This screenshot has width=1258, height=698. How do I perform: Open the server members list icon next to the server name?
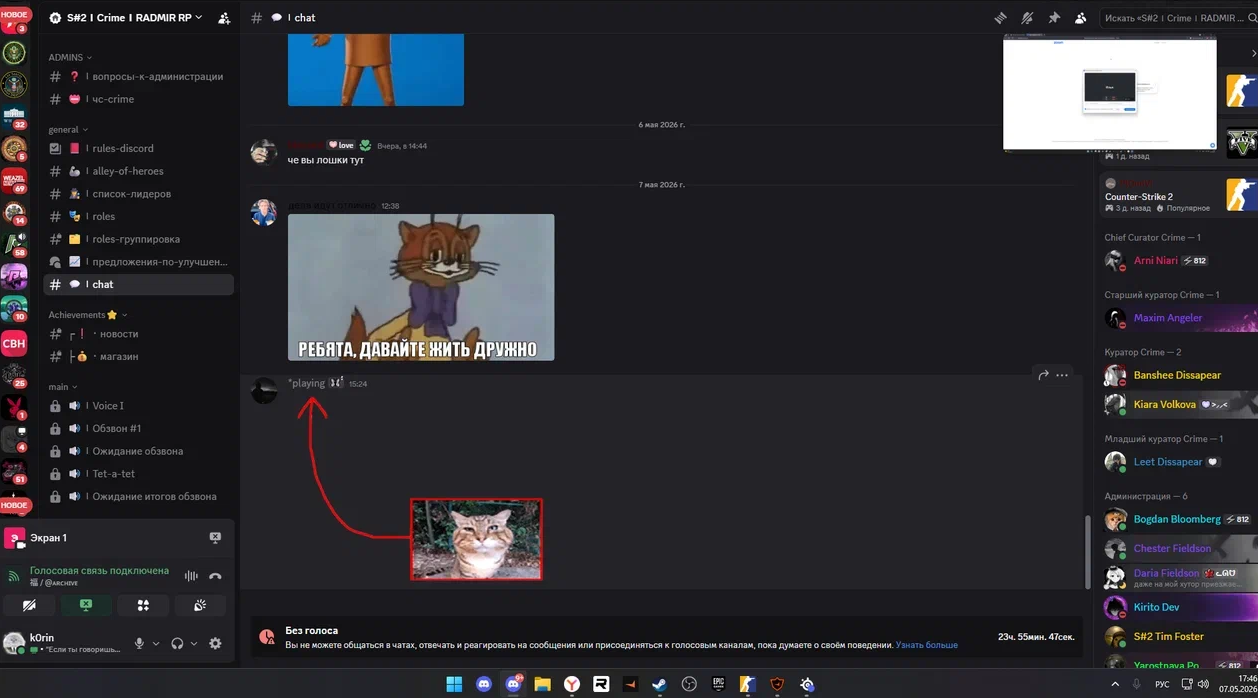click(224, 18)
